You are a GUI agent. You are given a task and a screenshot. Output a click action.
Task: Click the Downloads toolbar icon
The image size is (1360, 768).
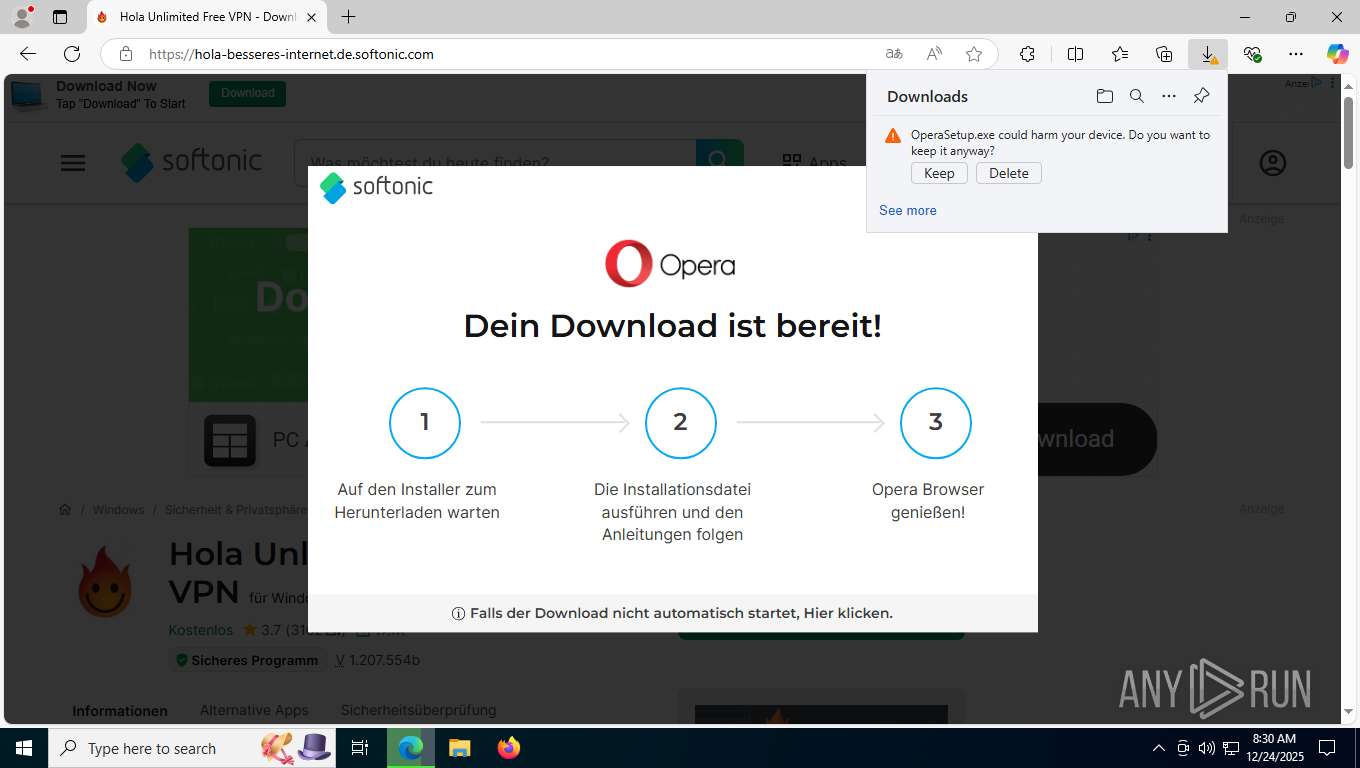(x=1208, y=54)
